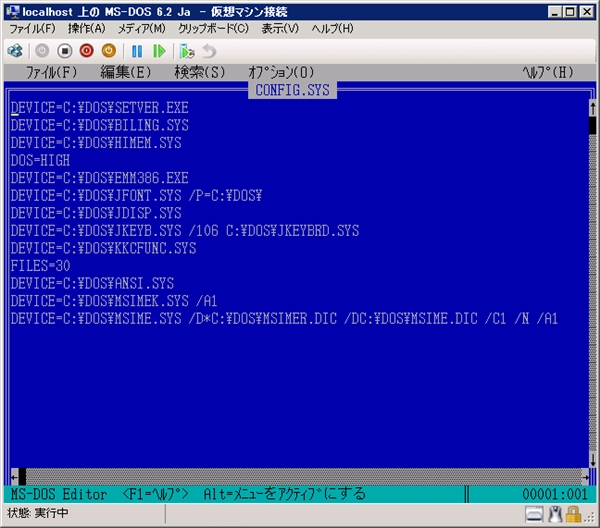600x528 pixels.
Task: Open the DOS Editor 編集(E) menu
Action: 126,72
